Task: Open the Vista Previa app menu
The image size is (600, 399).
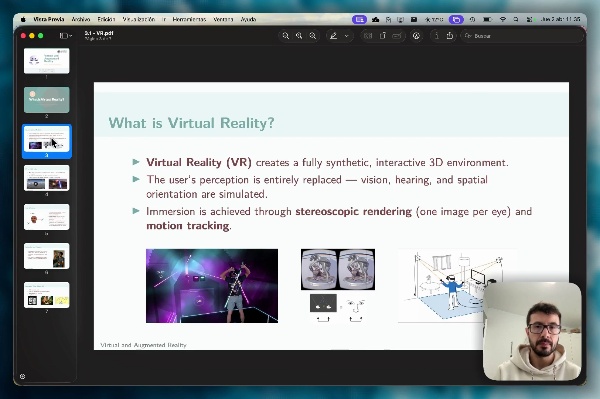Action: pos(49,19)
